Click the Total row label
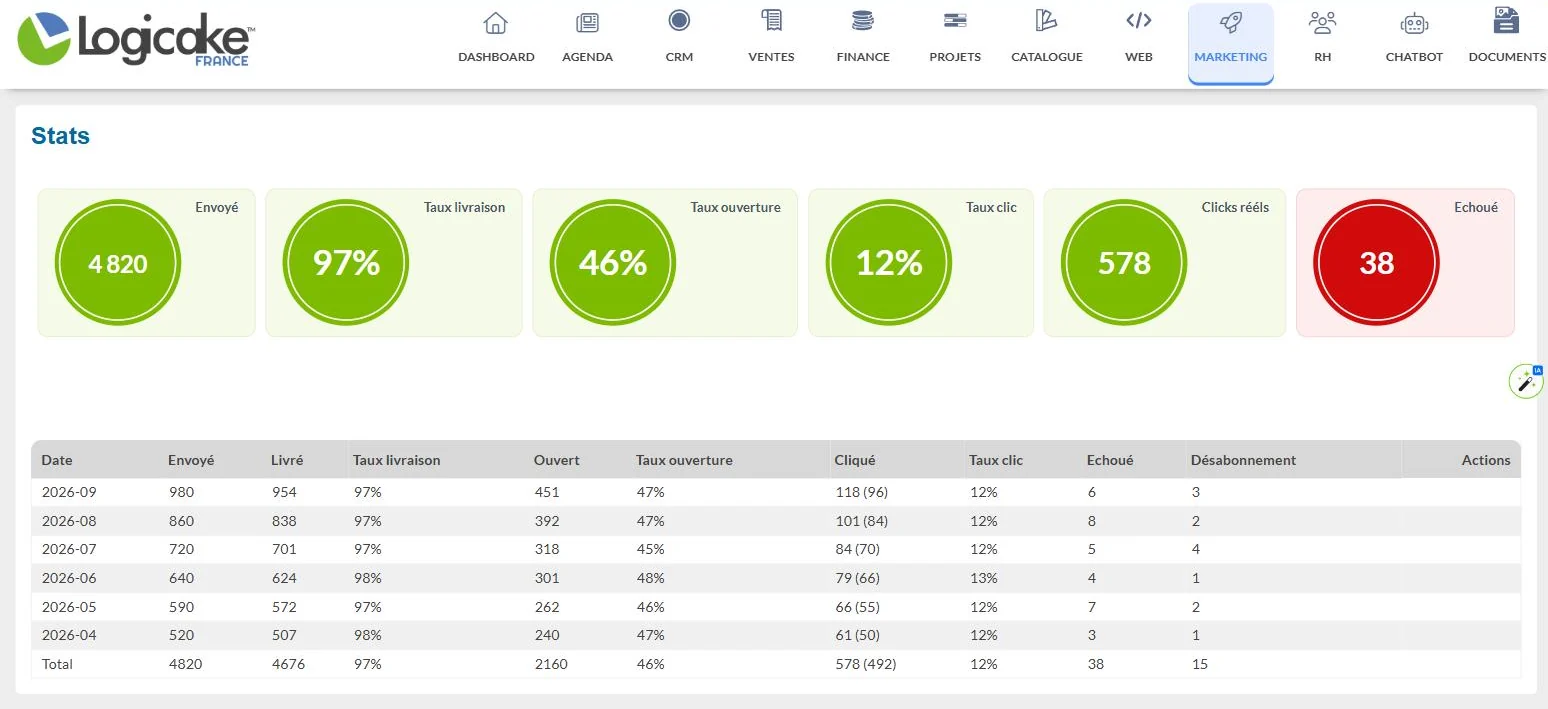The height and width of the screenshot is (709, 1548). click(x=57, y=664)
